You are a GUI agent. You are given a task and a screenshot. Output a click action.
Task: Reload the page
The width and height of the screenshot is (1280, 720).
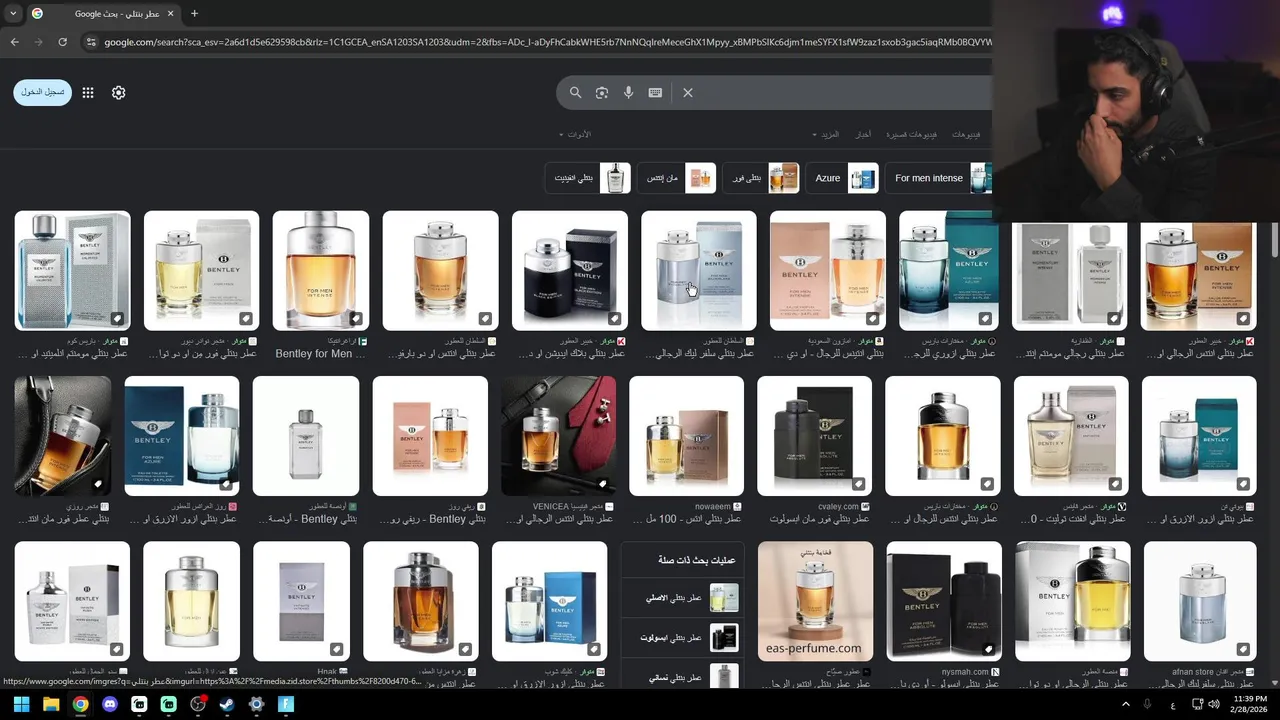click(62, 42)
